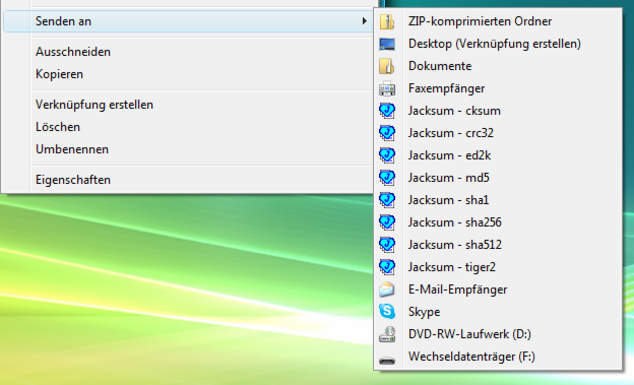Click the Dokumente folder icon
The height and width of the screenshot is (385, 634).
[x=387, y=66]
